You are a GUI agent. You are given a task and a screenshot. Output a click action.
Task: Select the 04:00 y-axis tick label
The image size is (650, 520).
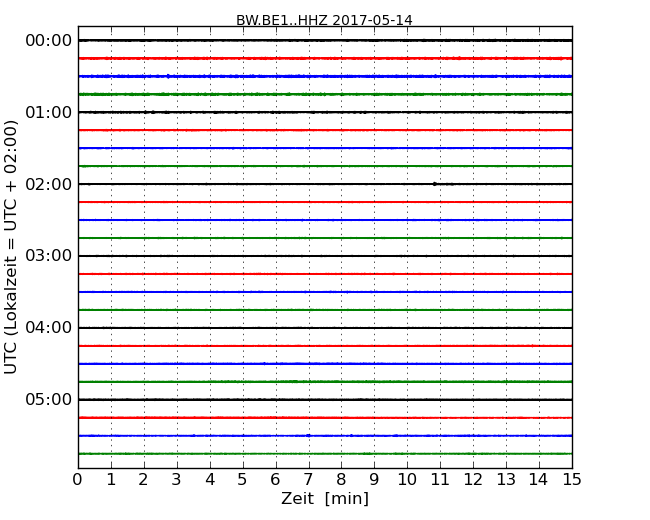coord(49,328)
